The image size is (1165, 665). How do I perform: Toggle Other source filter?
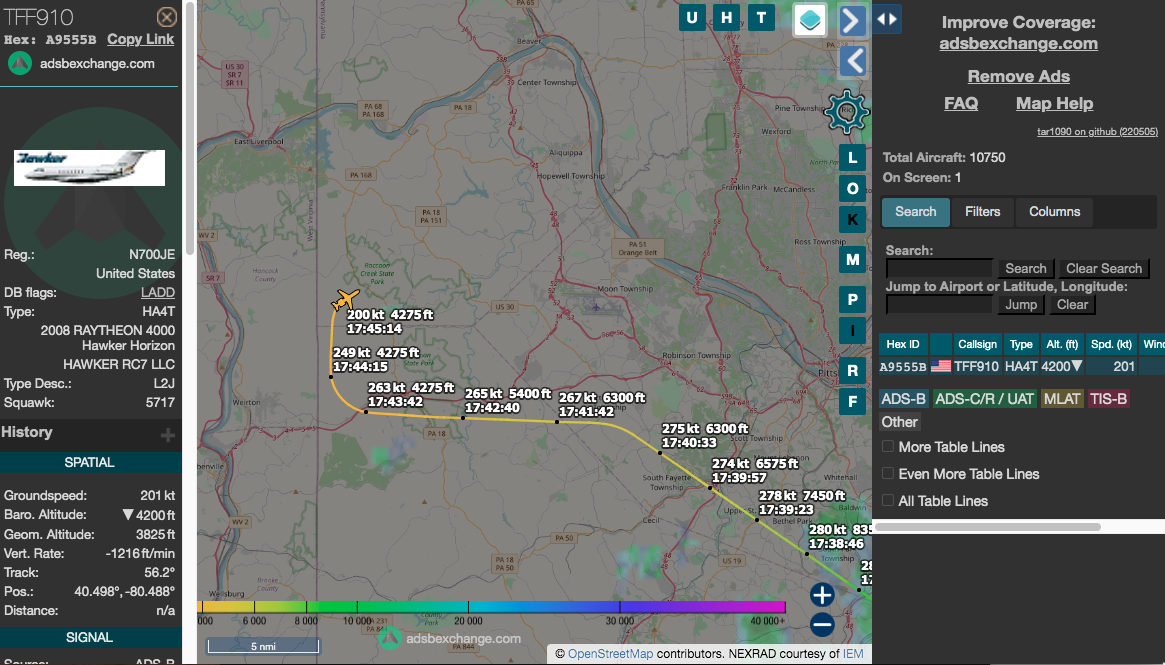pos(900,422)
